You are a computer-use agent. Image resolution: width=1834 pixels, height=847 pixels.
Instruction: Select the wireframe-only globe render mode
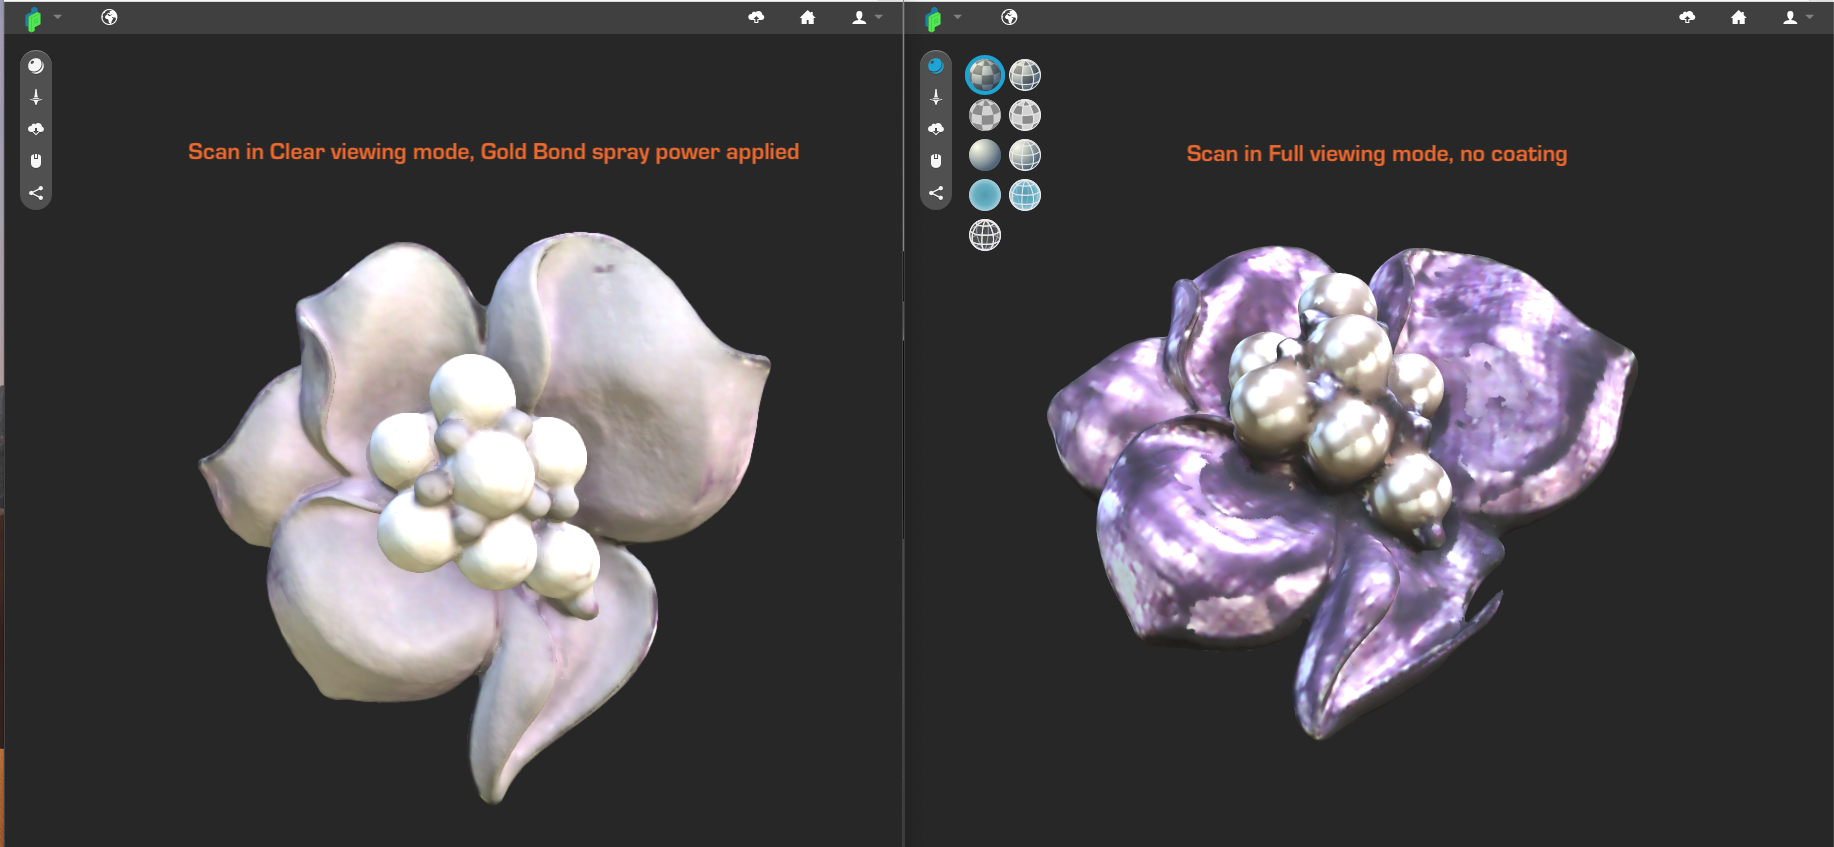[985, 235]
